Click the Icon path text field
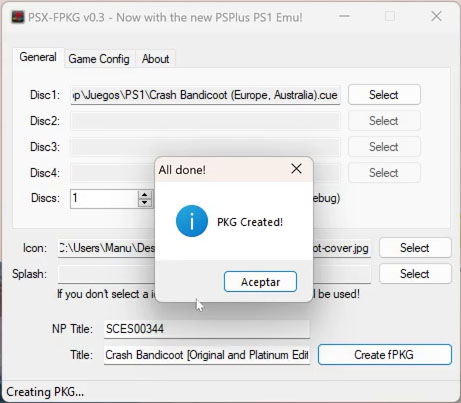Image resolution: width=461 pixels, height=403 pixels. coord(214,248)
